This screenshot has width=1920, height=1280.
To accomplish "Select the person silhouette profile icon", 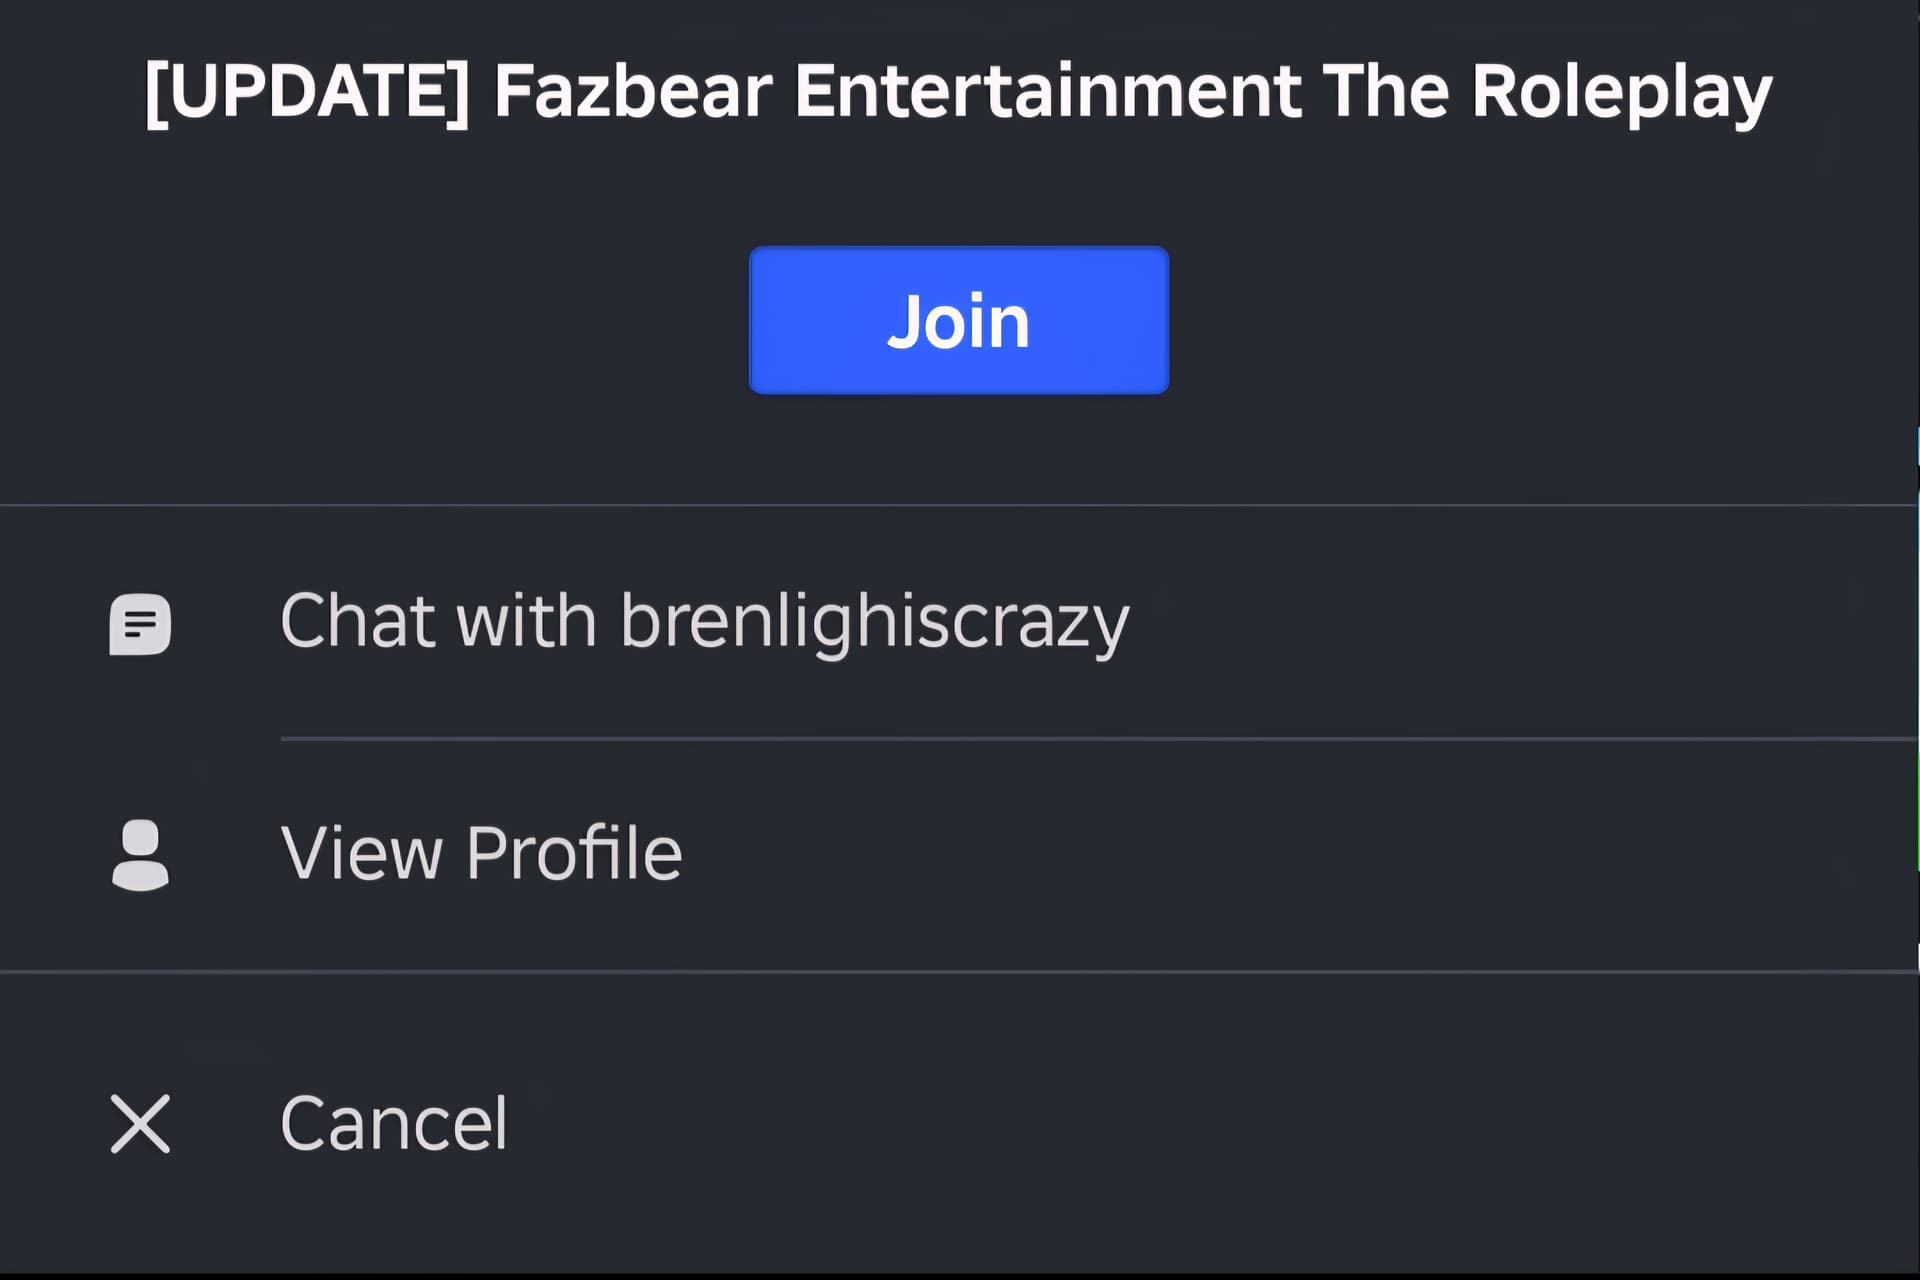I will 140,855.
